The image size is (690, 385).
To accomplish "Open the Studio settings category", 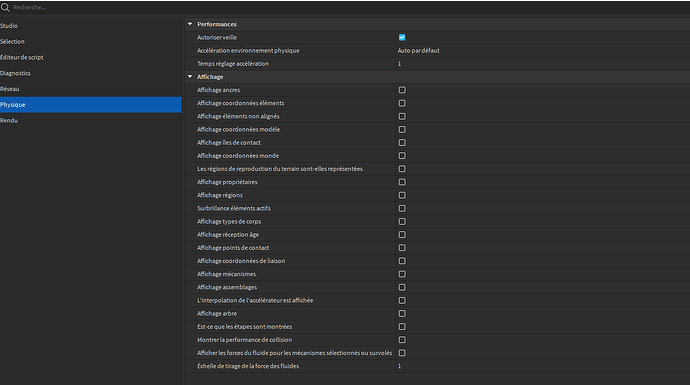I will pos(91,26).
